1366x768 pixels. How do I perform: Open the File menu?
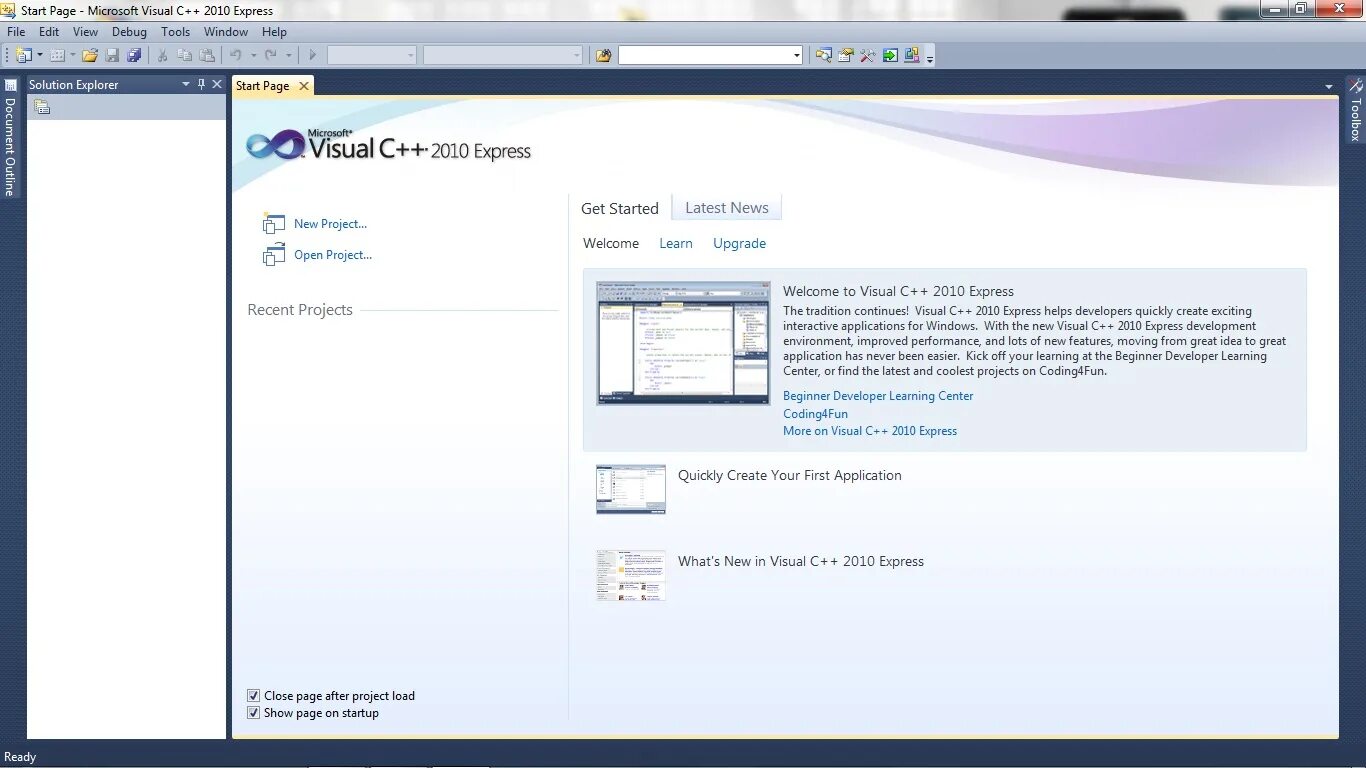(16, 32)
